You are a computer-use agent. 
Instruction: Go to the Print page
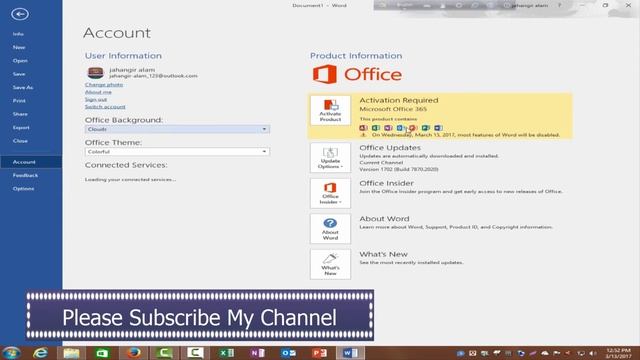19,101
